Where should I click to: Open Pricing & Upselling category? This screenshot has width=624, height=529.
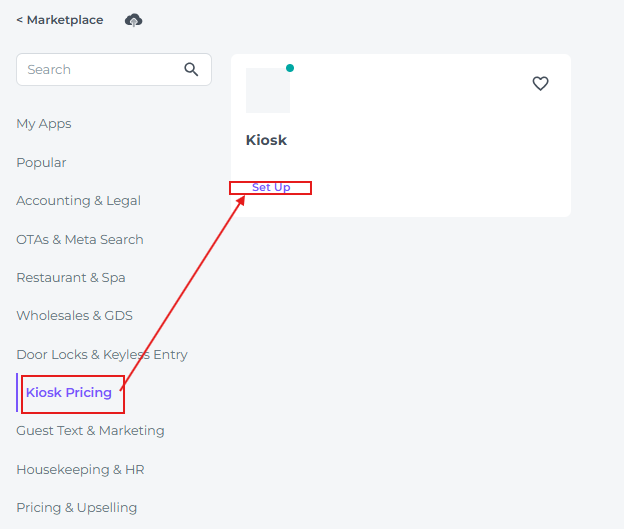[x=76, y=507]
